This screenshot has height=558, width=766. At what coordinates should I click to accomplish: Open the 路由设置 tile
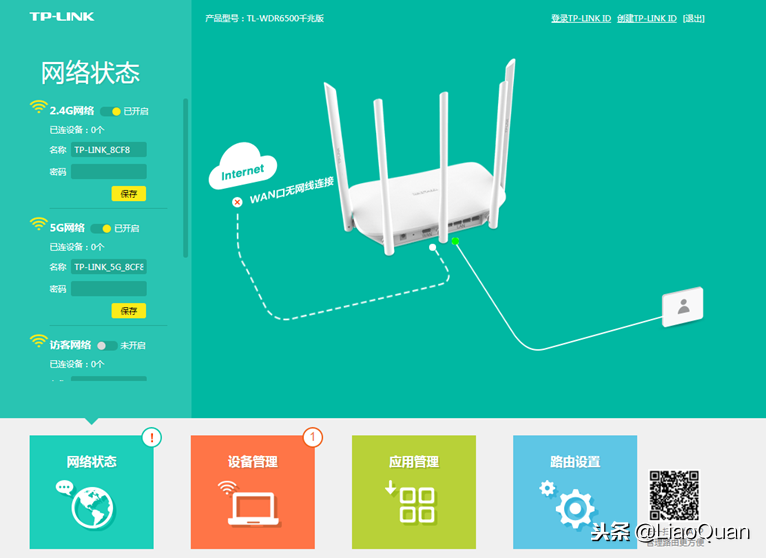coord(574,492)
